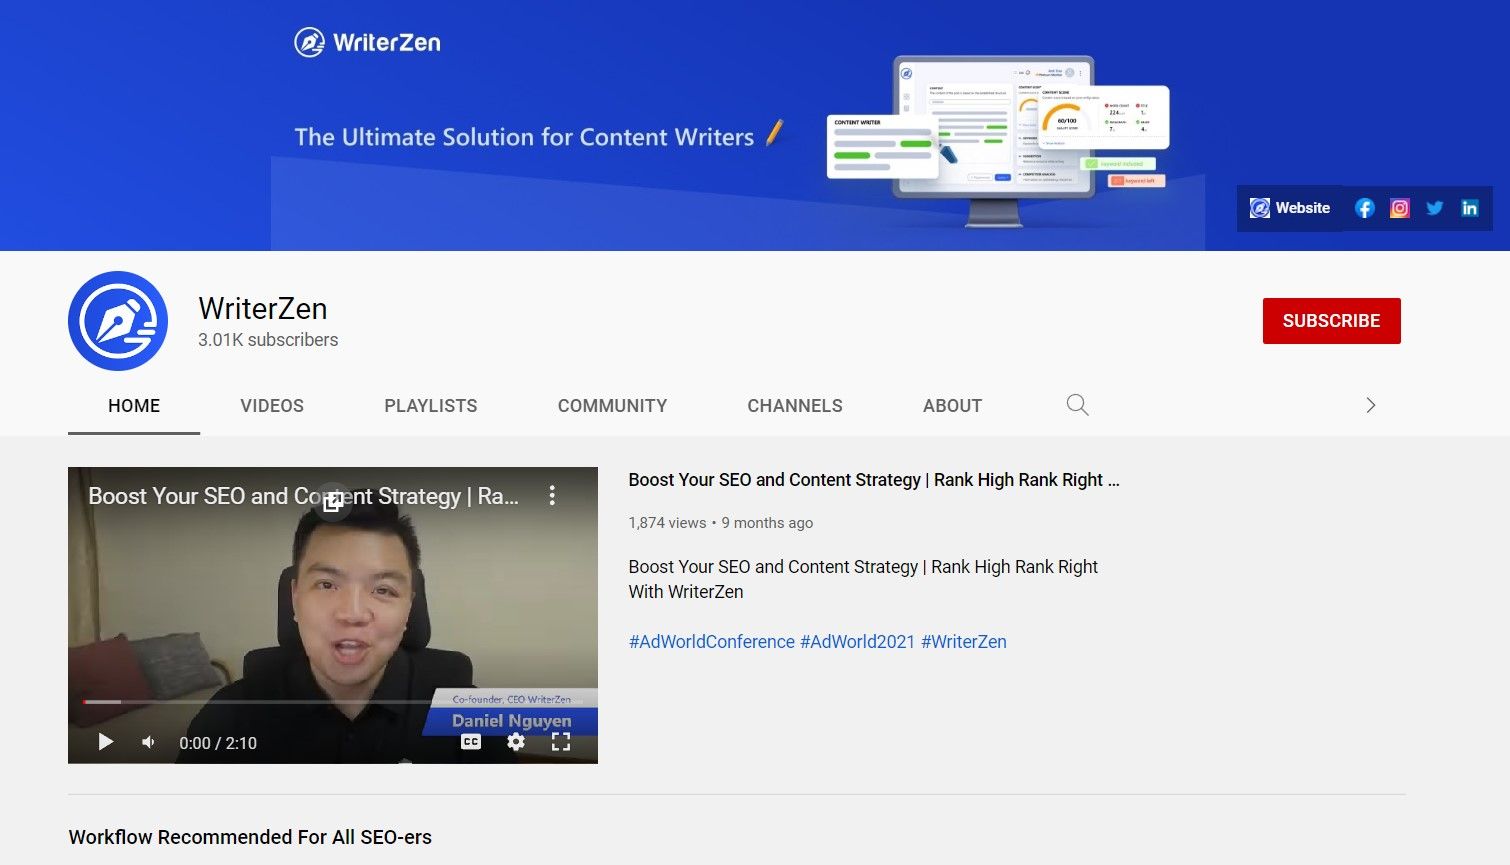Open video settings gear

coord(516,742)
